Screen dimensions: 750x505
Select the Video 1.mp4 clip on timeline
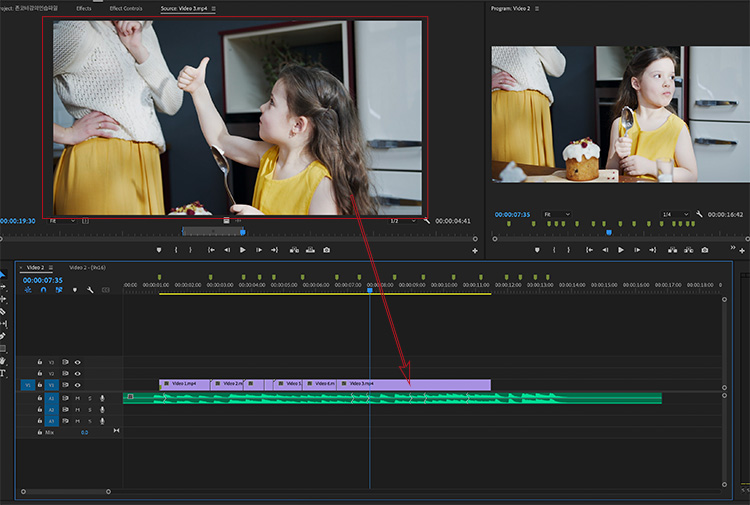tap(185, 384)
